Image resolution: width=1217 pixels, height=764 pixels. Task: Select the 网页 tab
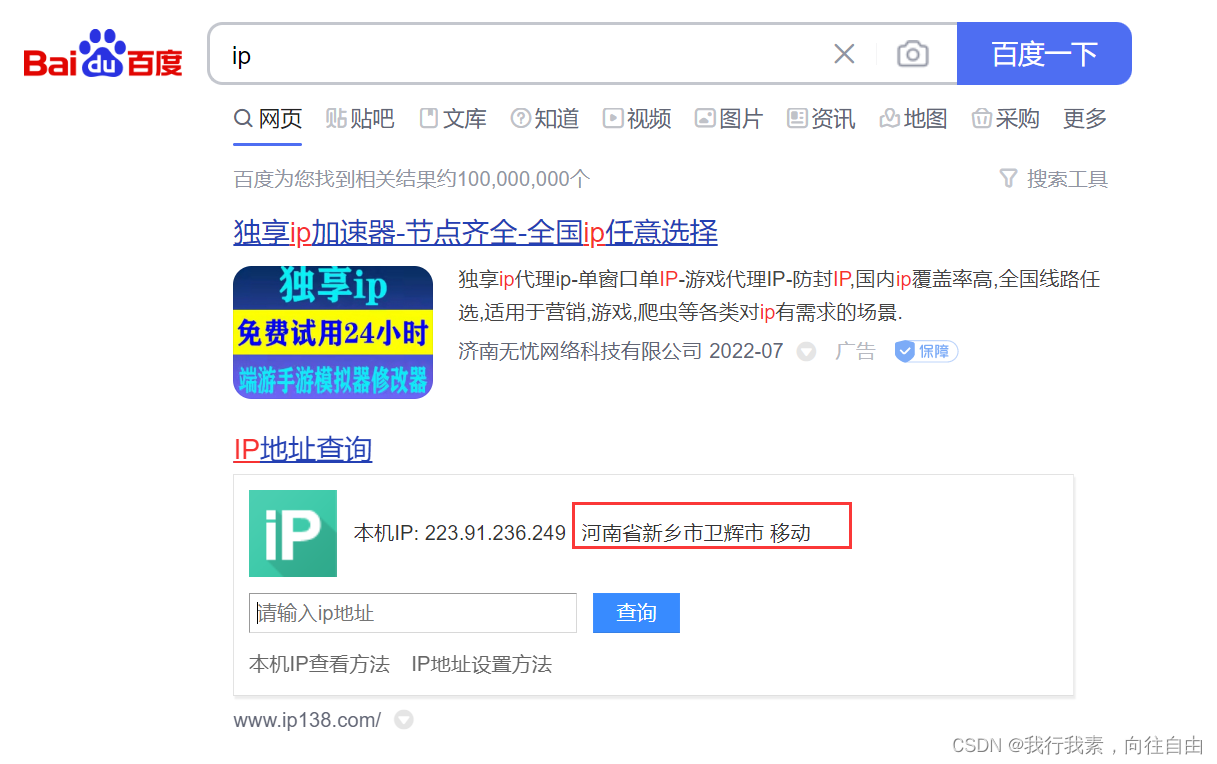click(268, 119)
